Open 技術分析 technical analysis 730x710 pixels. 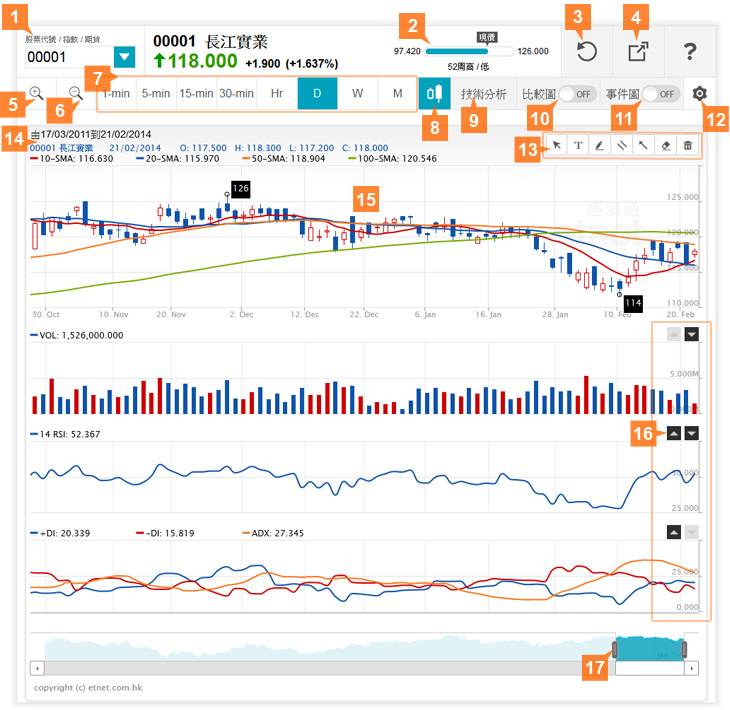click(x=483, y=93)
